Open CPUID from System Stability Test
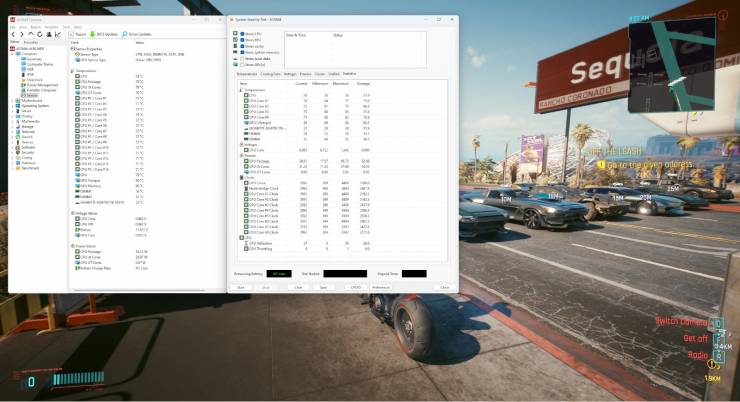The image size is (740, 402). 356,287
